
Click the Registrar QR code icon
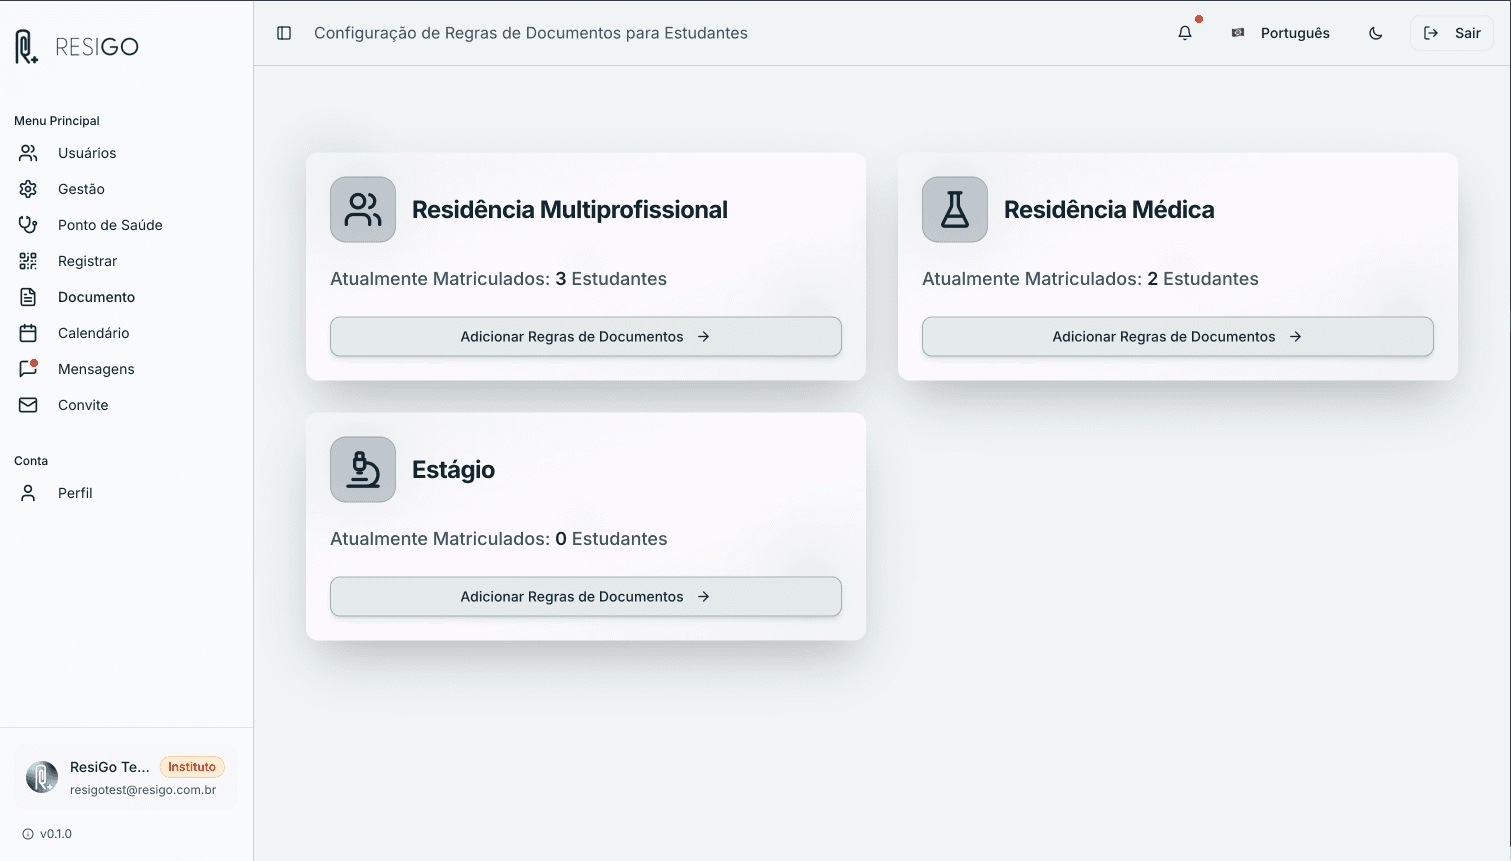click(28, 261)
